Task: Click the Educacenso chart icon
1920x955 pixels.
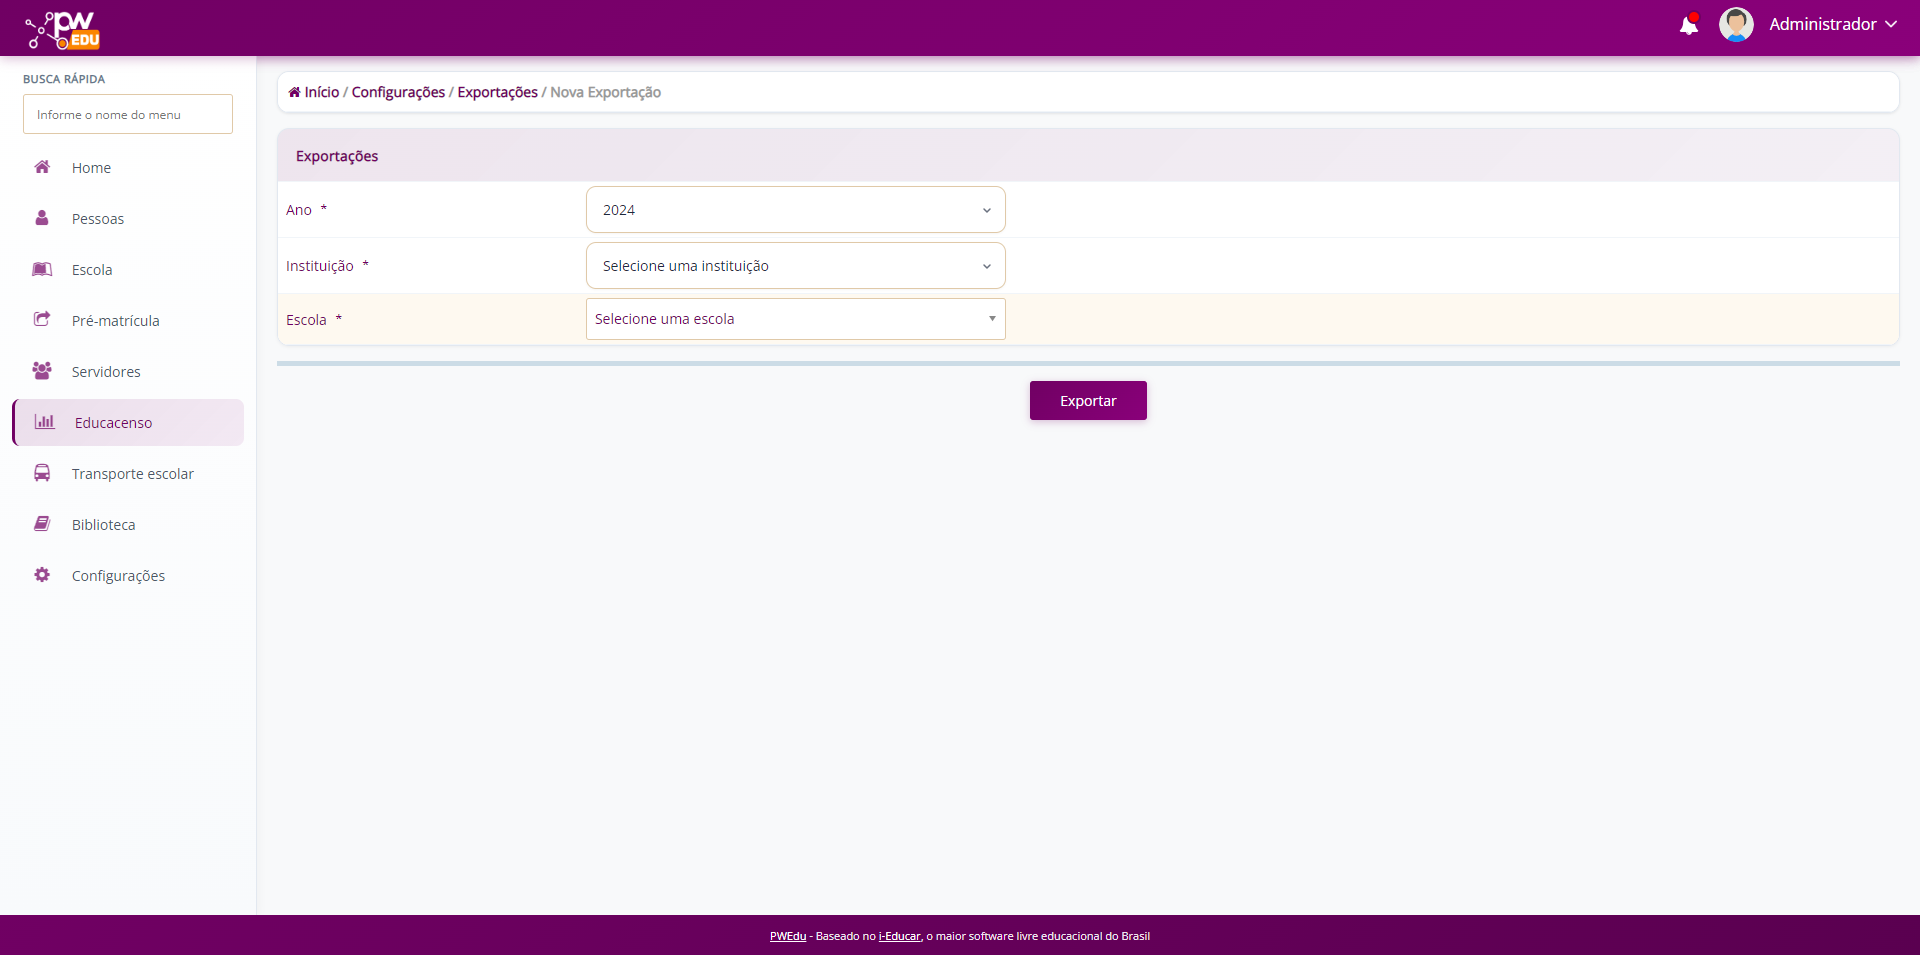Action: (45, 422)
